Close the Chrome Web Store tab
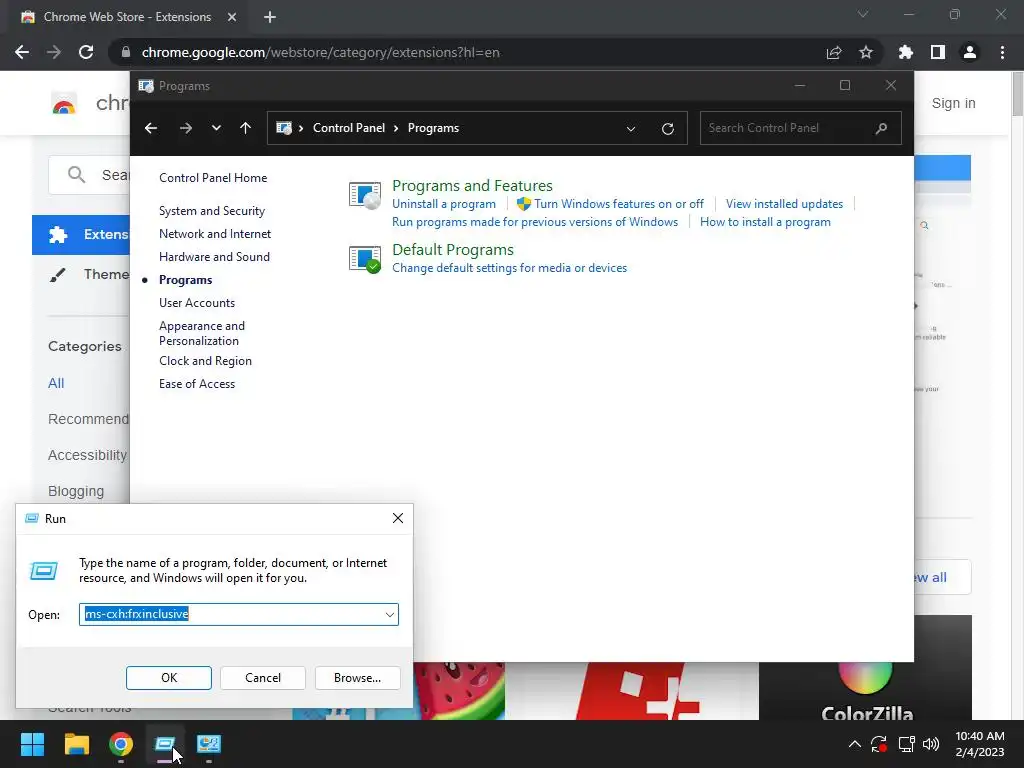The image size is (1024, 768). (232, 17)
